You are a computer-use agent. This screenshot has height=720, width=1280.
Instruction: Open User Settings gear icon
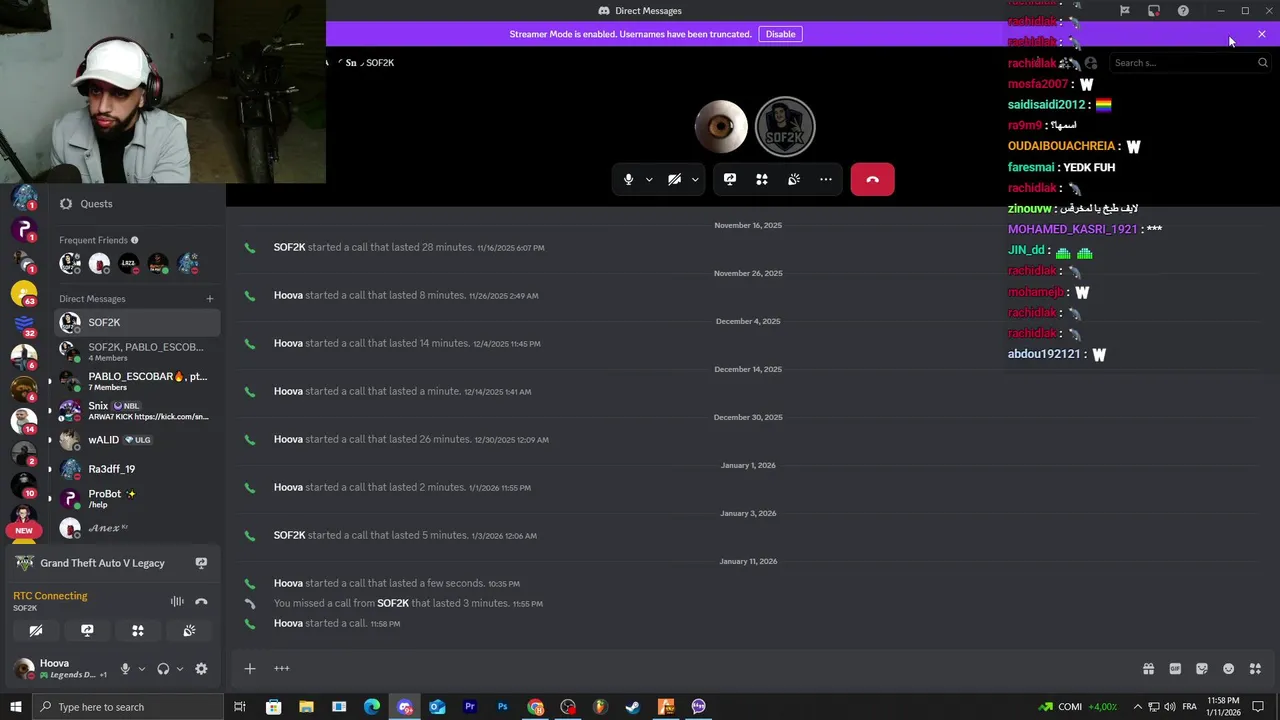click(x=201, y=669)
